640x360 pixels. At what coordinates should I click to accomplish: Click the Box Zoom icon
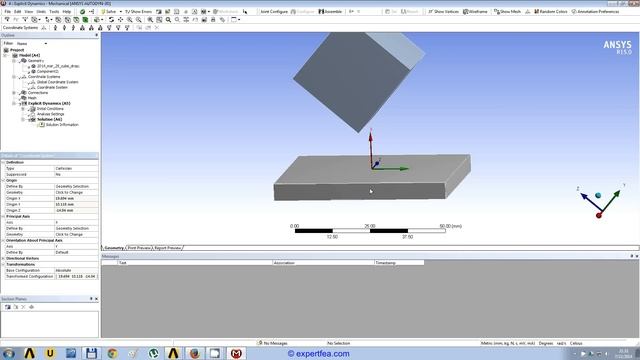(x=138, y=20)
